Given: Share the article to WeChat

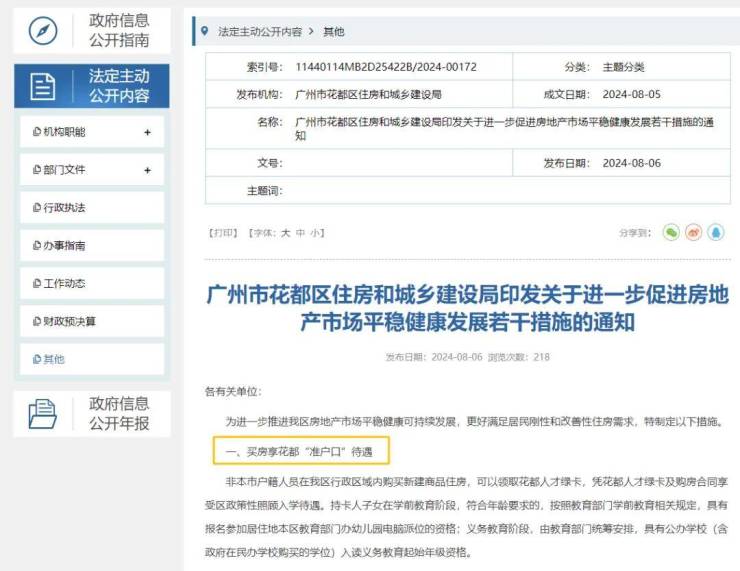Looking at the screenshot, I should [671, 232].
